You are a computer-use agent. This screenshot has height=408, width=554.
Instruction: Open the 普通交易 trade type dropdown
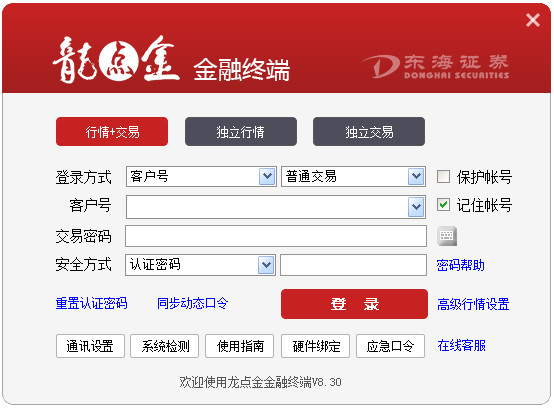pos(416,176)
